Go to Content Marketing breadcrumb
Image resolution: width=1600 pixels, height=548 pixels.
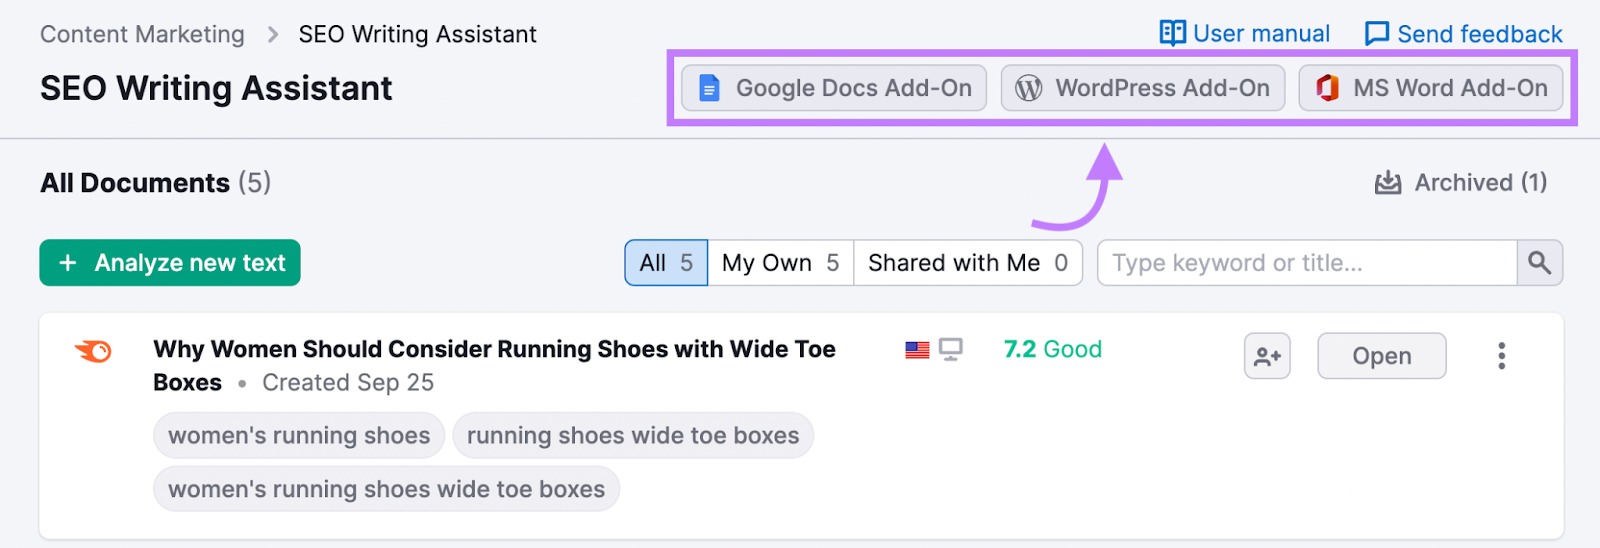point(142,34)
